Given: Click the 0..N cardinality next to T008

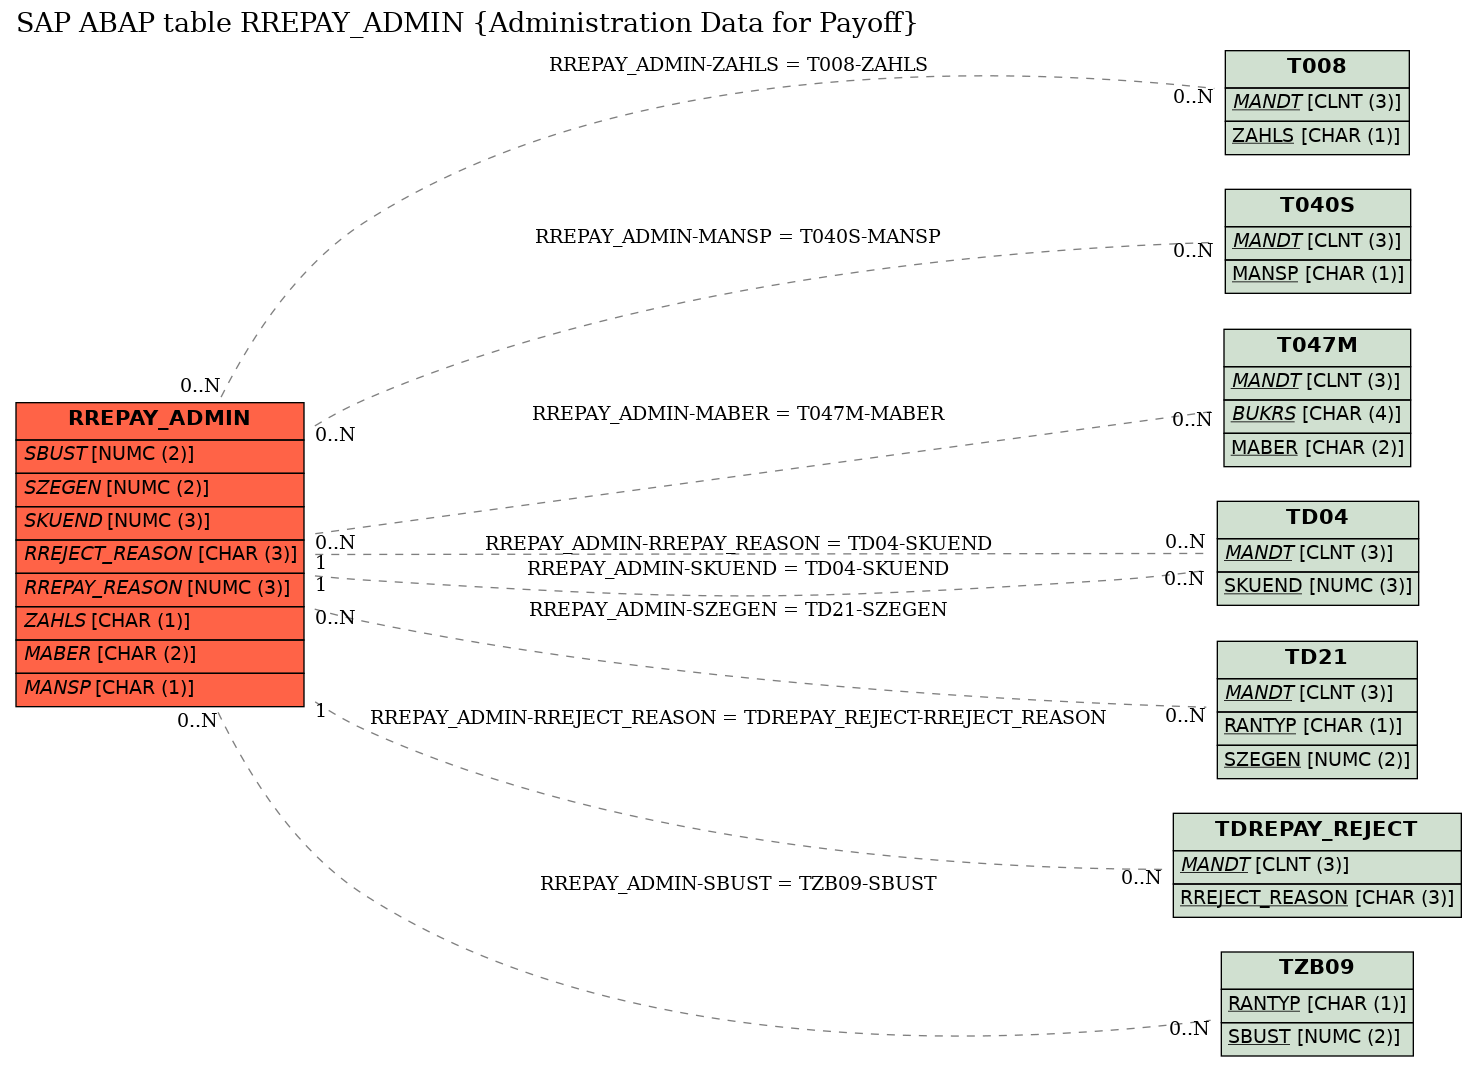Looking at the screenshot, I should click(1193, 97).
